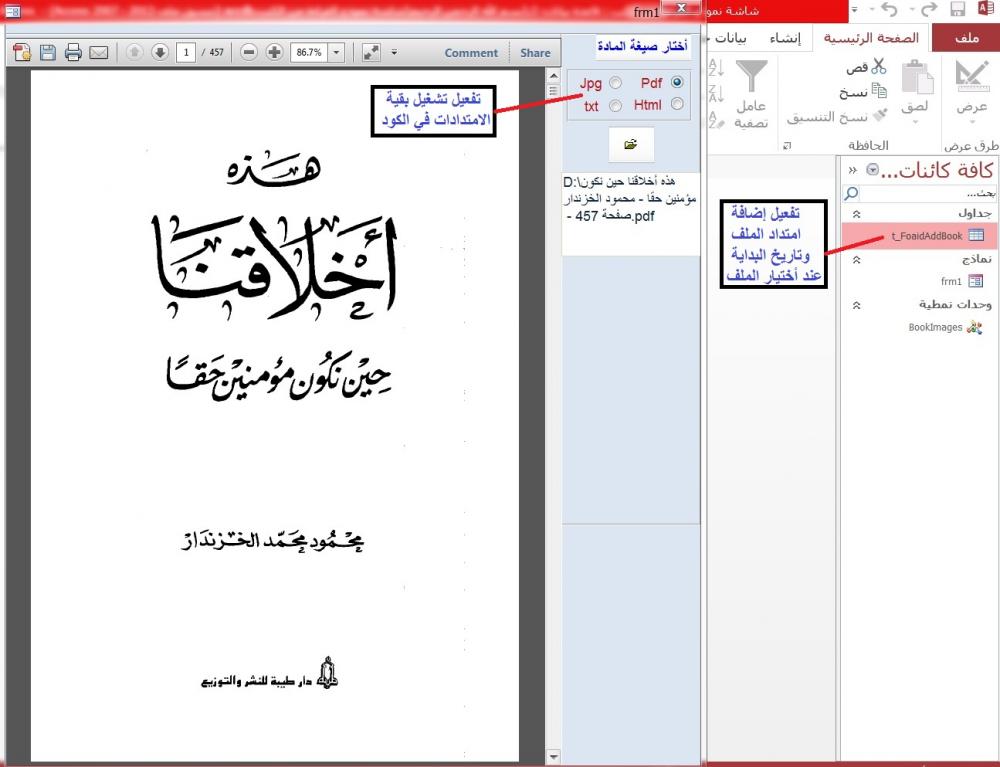Open the Comment pane in PDF viewer
1000x767 pixels.
pyautogui.click(x=471, y=53)
